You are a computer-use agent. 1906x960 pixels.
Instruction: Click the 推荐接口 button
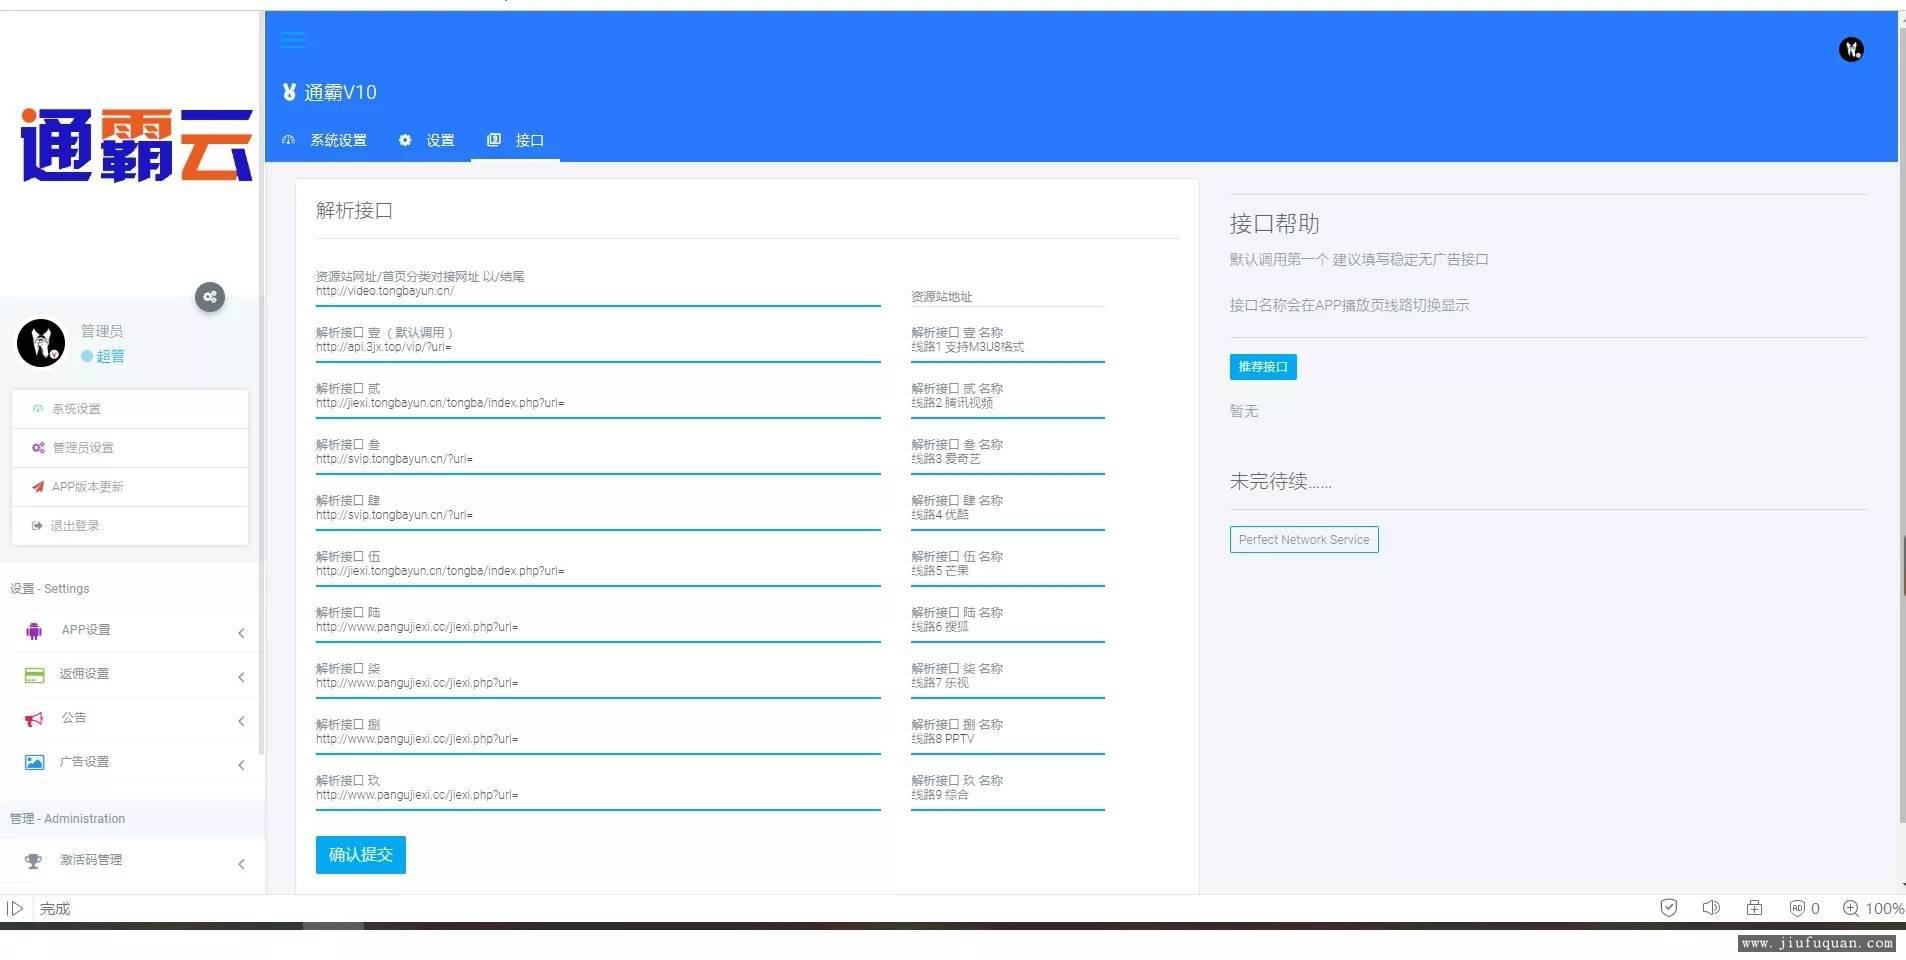pos(1262,367)
